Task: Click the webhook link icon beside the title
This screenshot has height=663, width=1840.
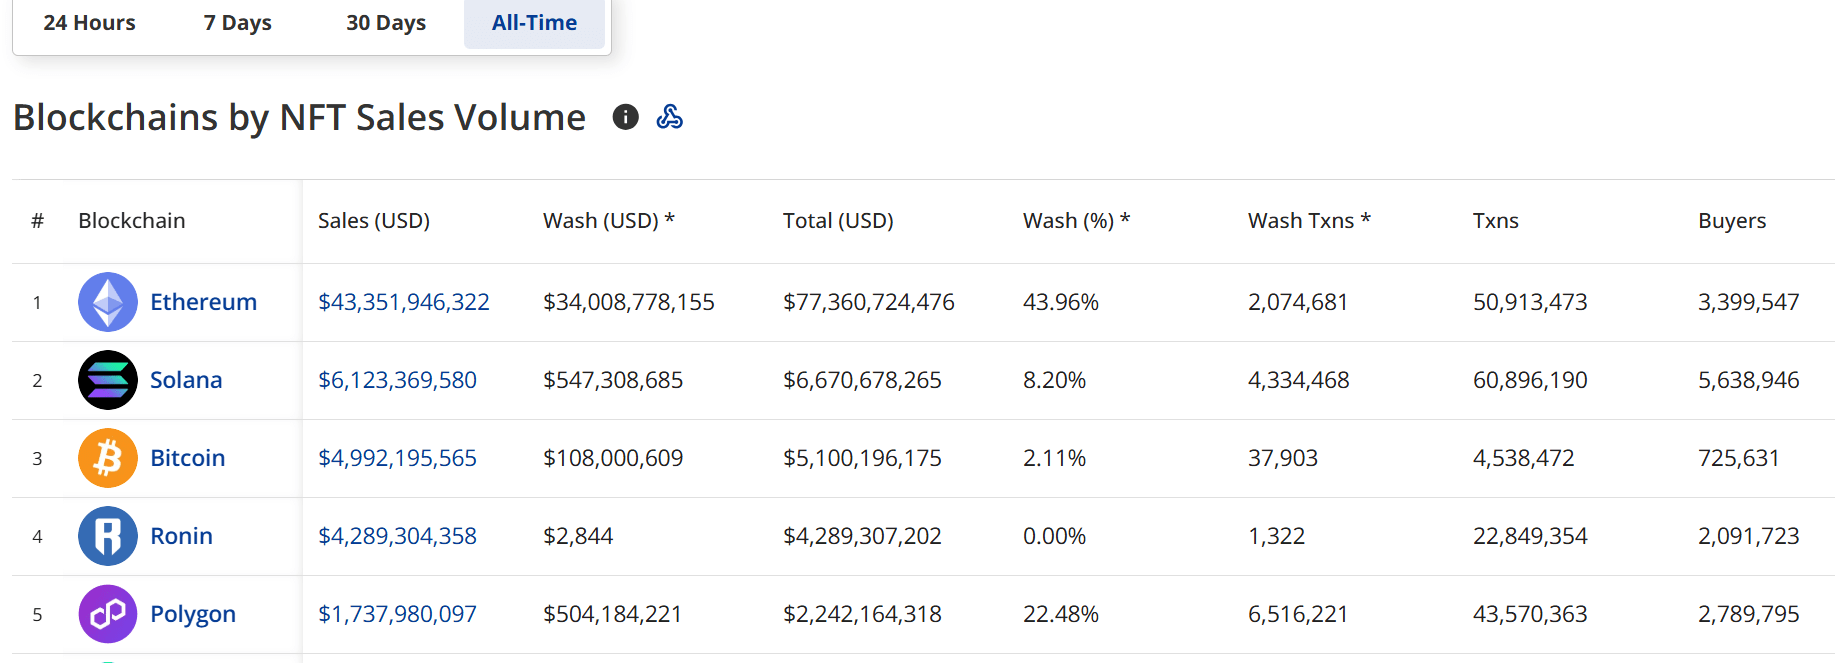Action: 669,117
